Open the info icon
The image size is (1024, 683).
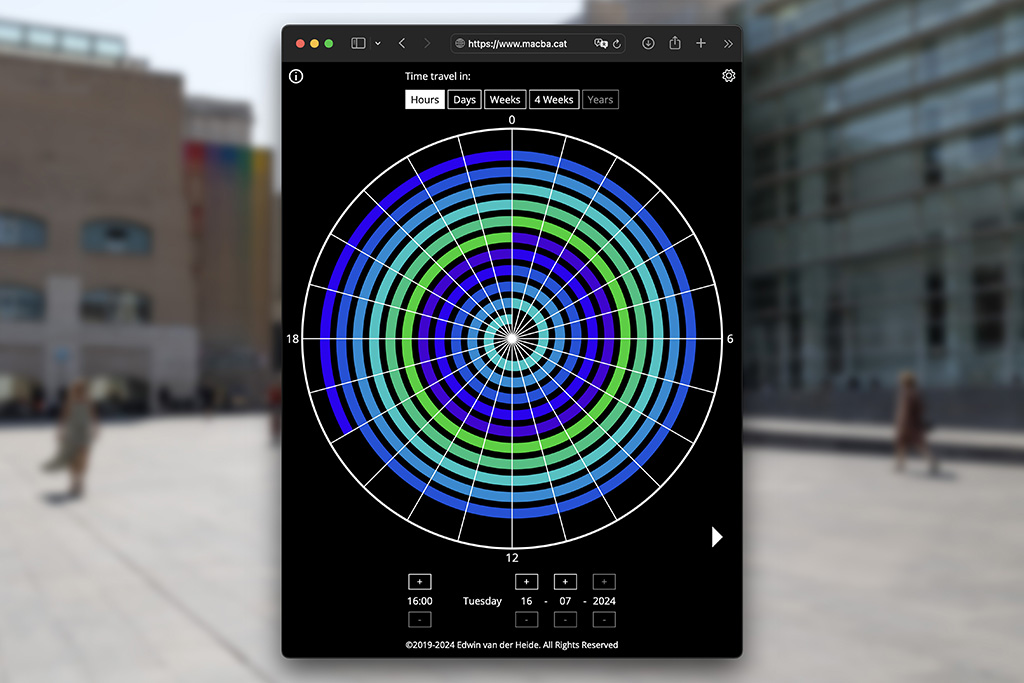(296, 76)
